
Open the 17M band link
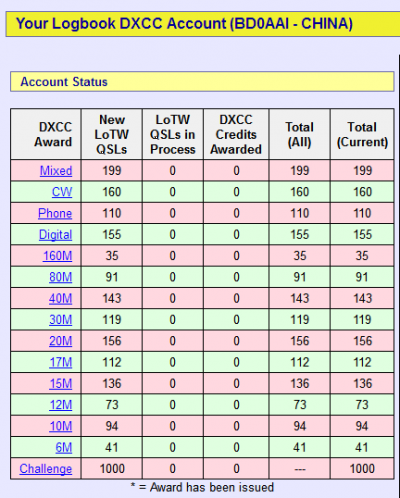click(x=60, y=362)
